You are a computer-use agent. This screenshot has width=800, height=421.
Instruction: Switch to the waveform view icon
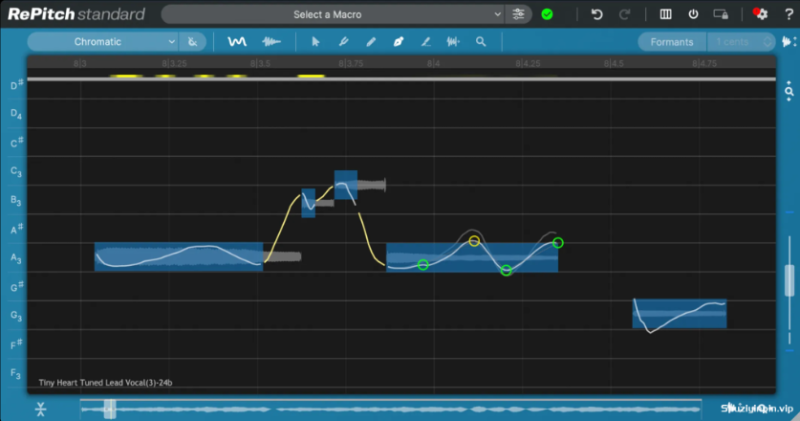tap(270, 42)
